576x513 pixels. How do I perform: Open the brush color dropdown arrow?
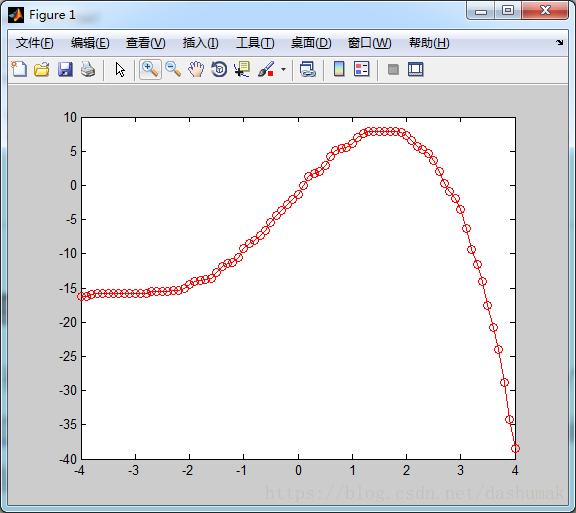(283, 69)
